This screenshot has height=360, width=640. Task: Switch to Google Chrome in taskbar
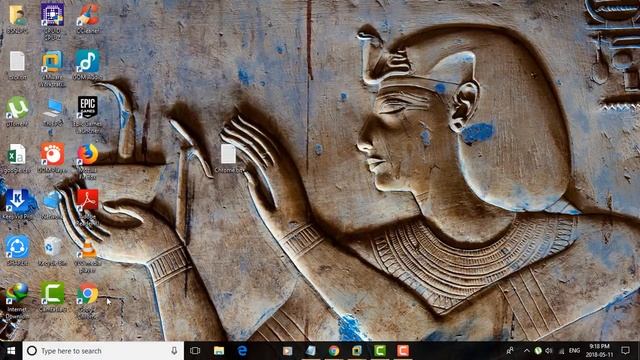click(334, 351)
